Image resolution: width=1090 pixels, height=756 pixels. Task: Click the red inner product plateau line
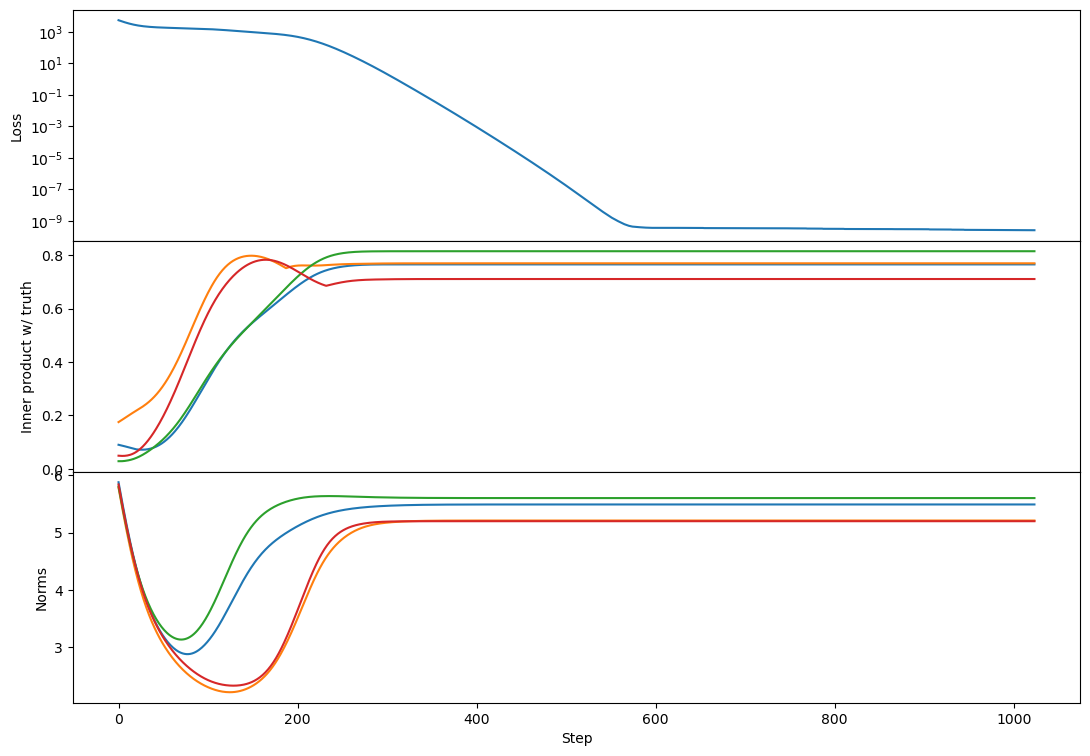(700, 279)
